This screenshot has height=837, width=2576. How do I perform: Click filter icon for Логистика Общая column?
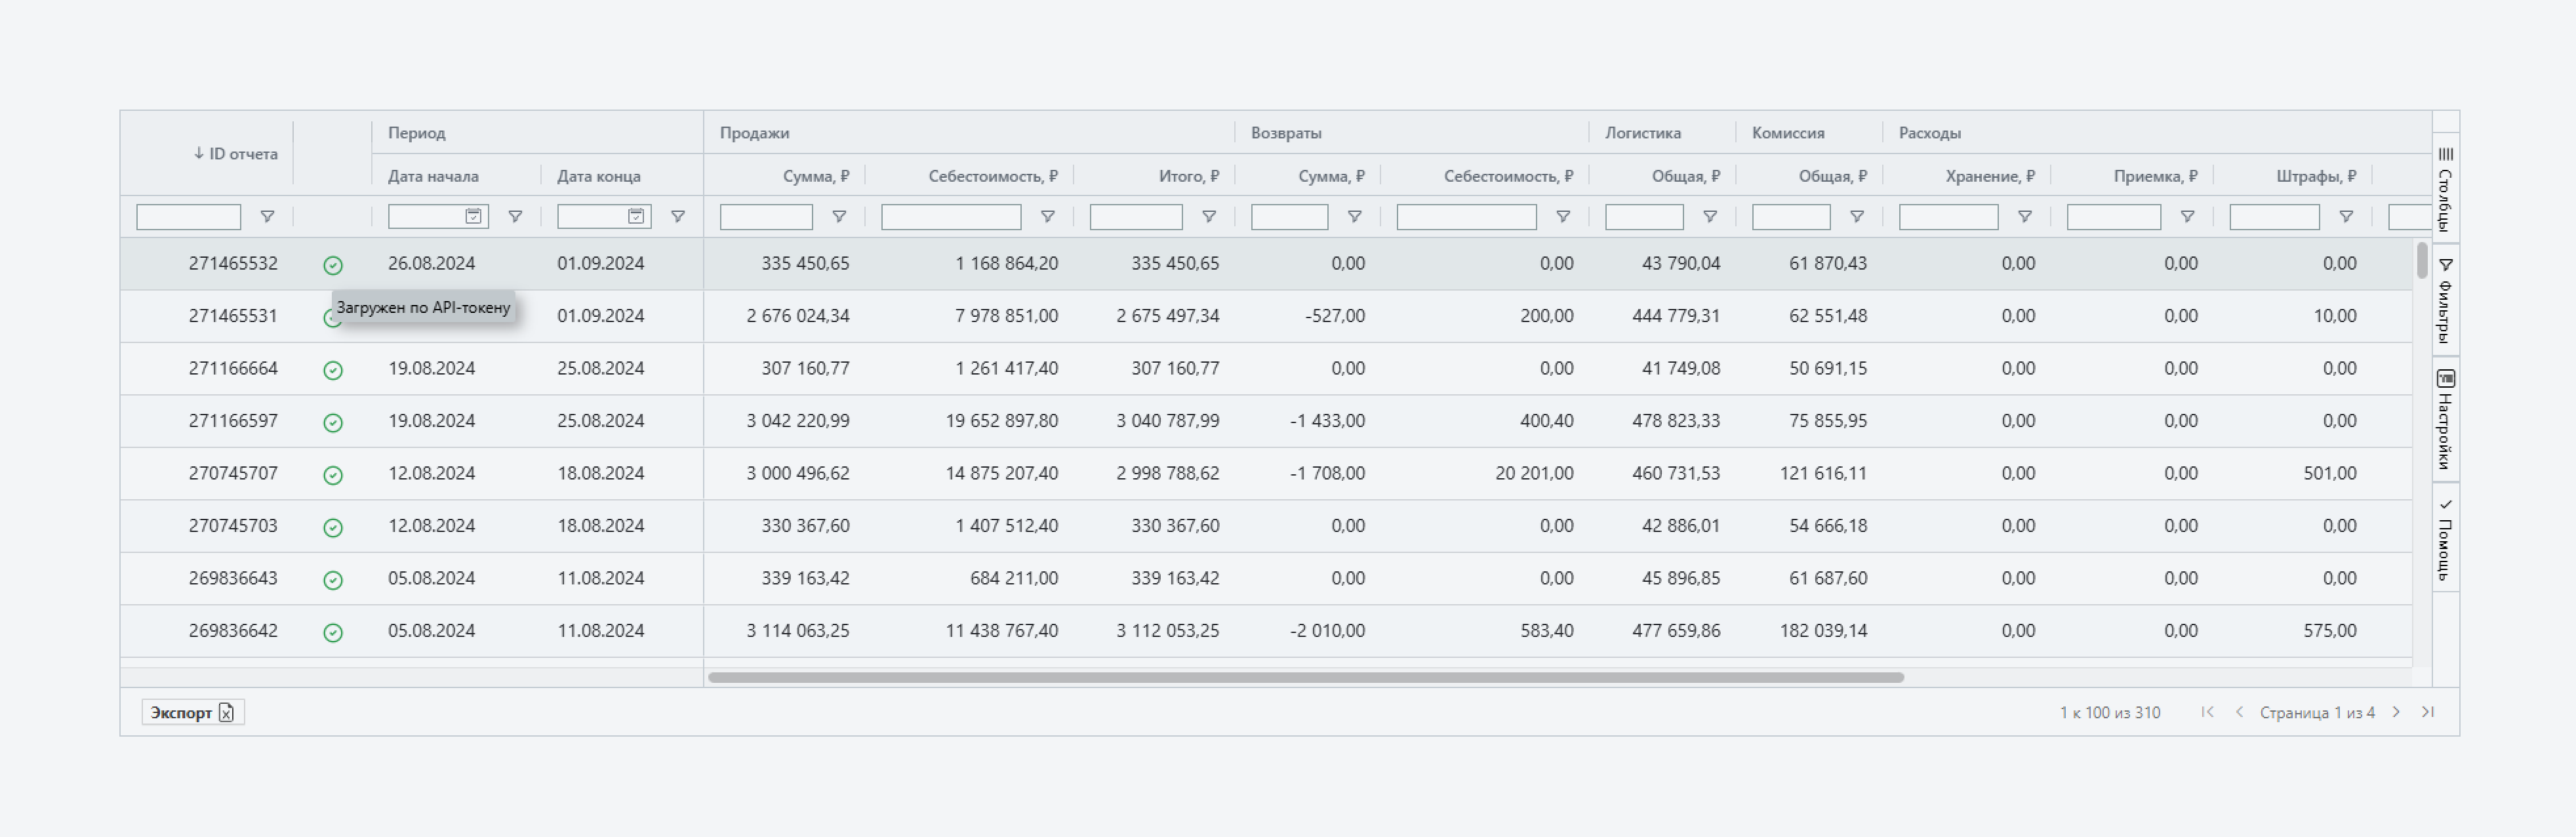click(x=1710, y=217)
